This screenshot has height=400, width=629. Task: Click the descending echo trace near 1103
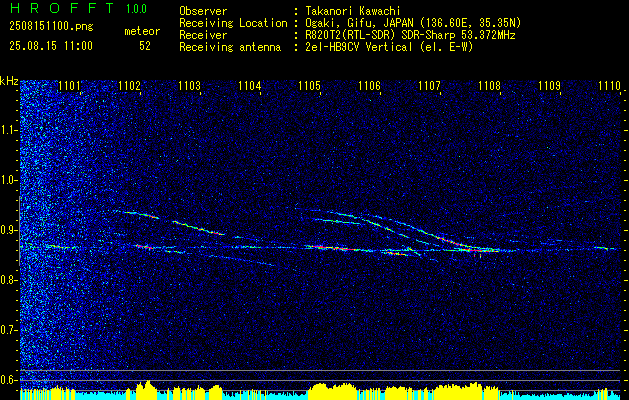coord(199,227)
